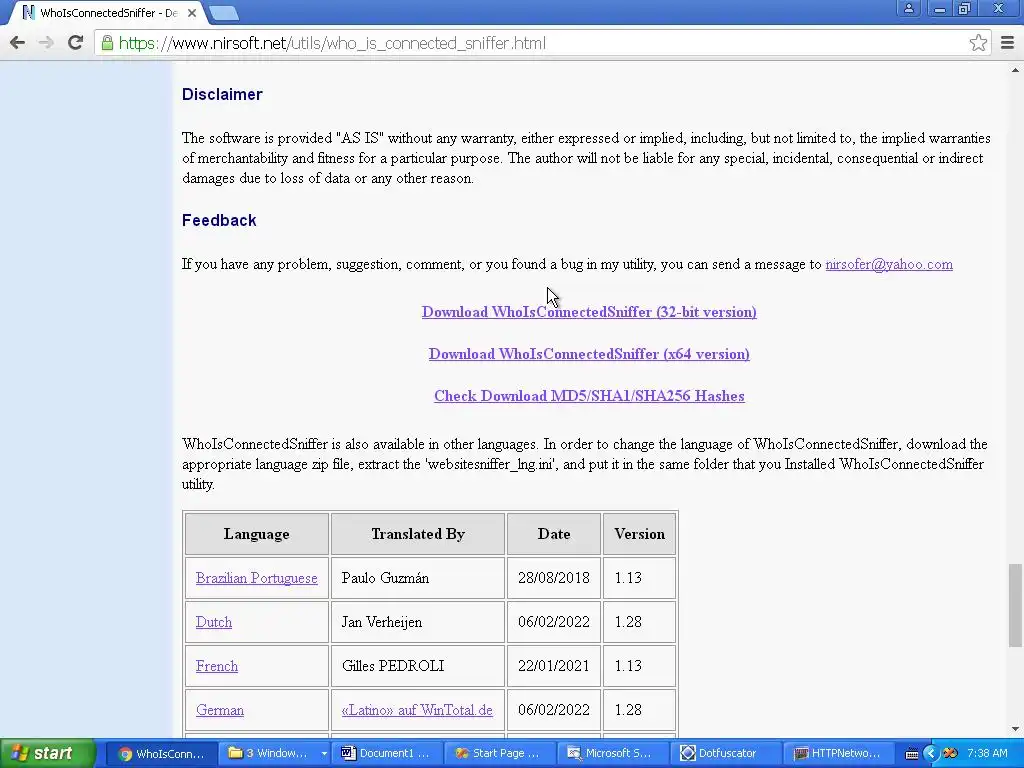Click the Gilles PEDROLI table cell
1024x768 pixels.
[418, 666]
